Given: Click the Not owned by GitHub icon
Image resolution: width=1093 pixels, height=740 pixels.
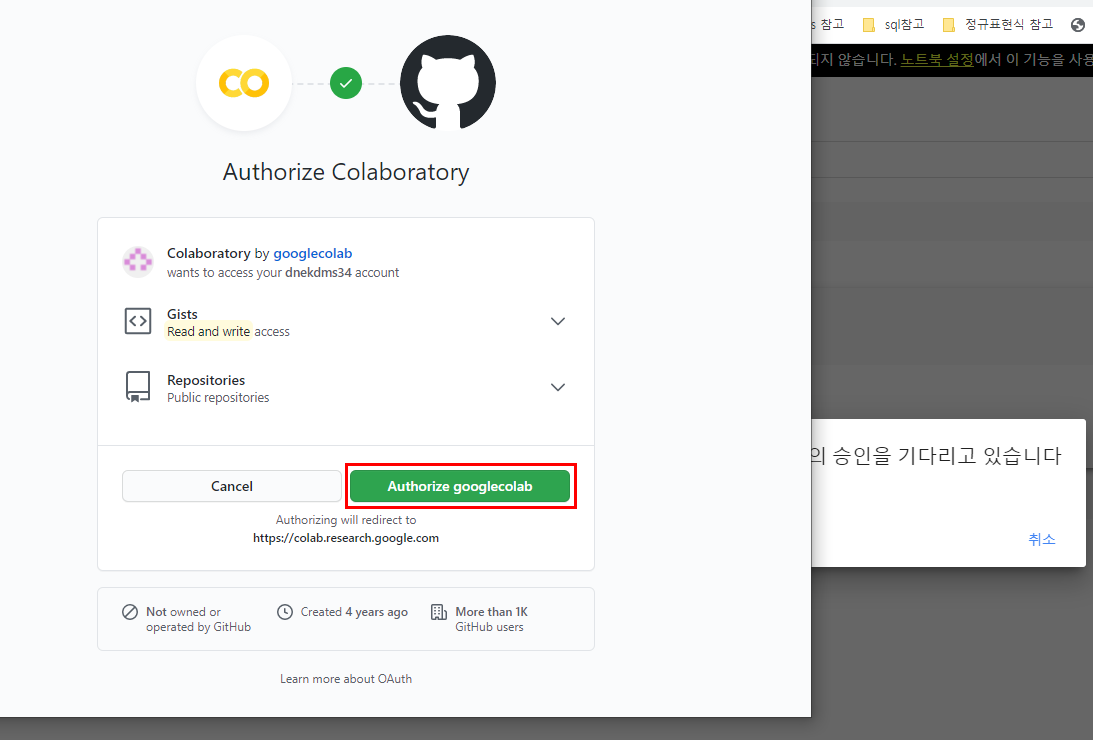Looking at the screenshot, I should coord(130,612).
